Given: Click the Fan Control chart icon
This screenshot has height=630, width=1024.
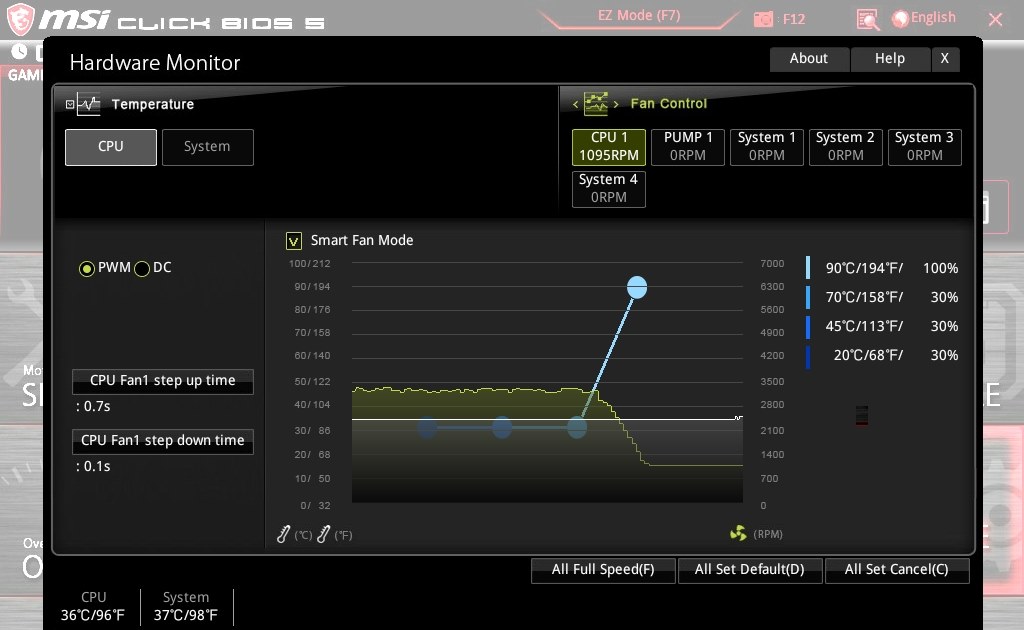Looking at the screenshot, I should (x=596, y=103).
